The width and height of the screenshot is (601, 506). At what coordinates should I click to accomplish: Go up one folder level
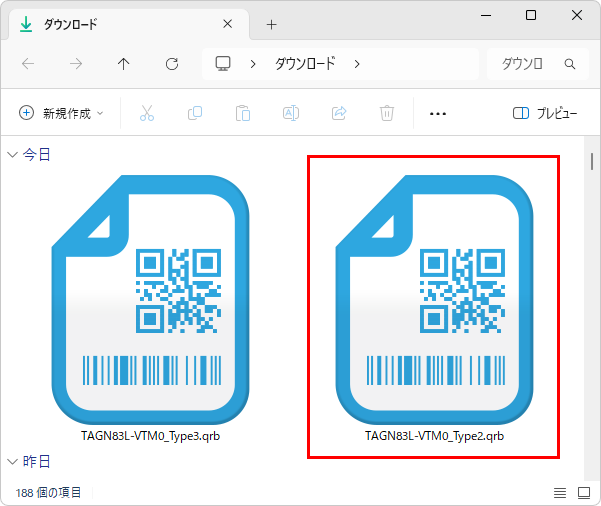click(x=123, y=64)
